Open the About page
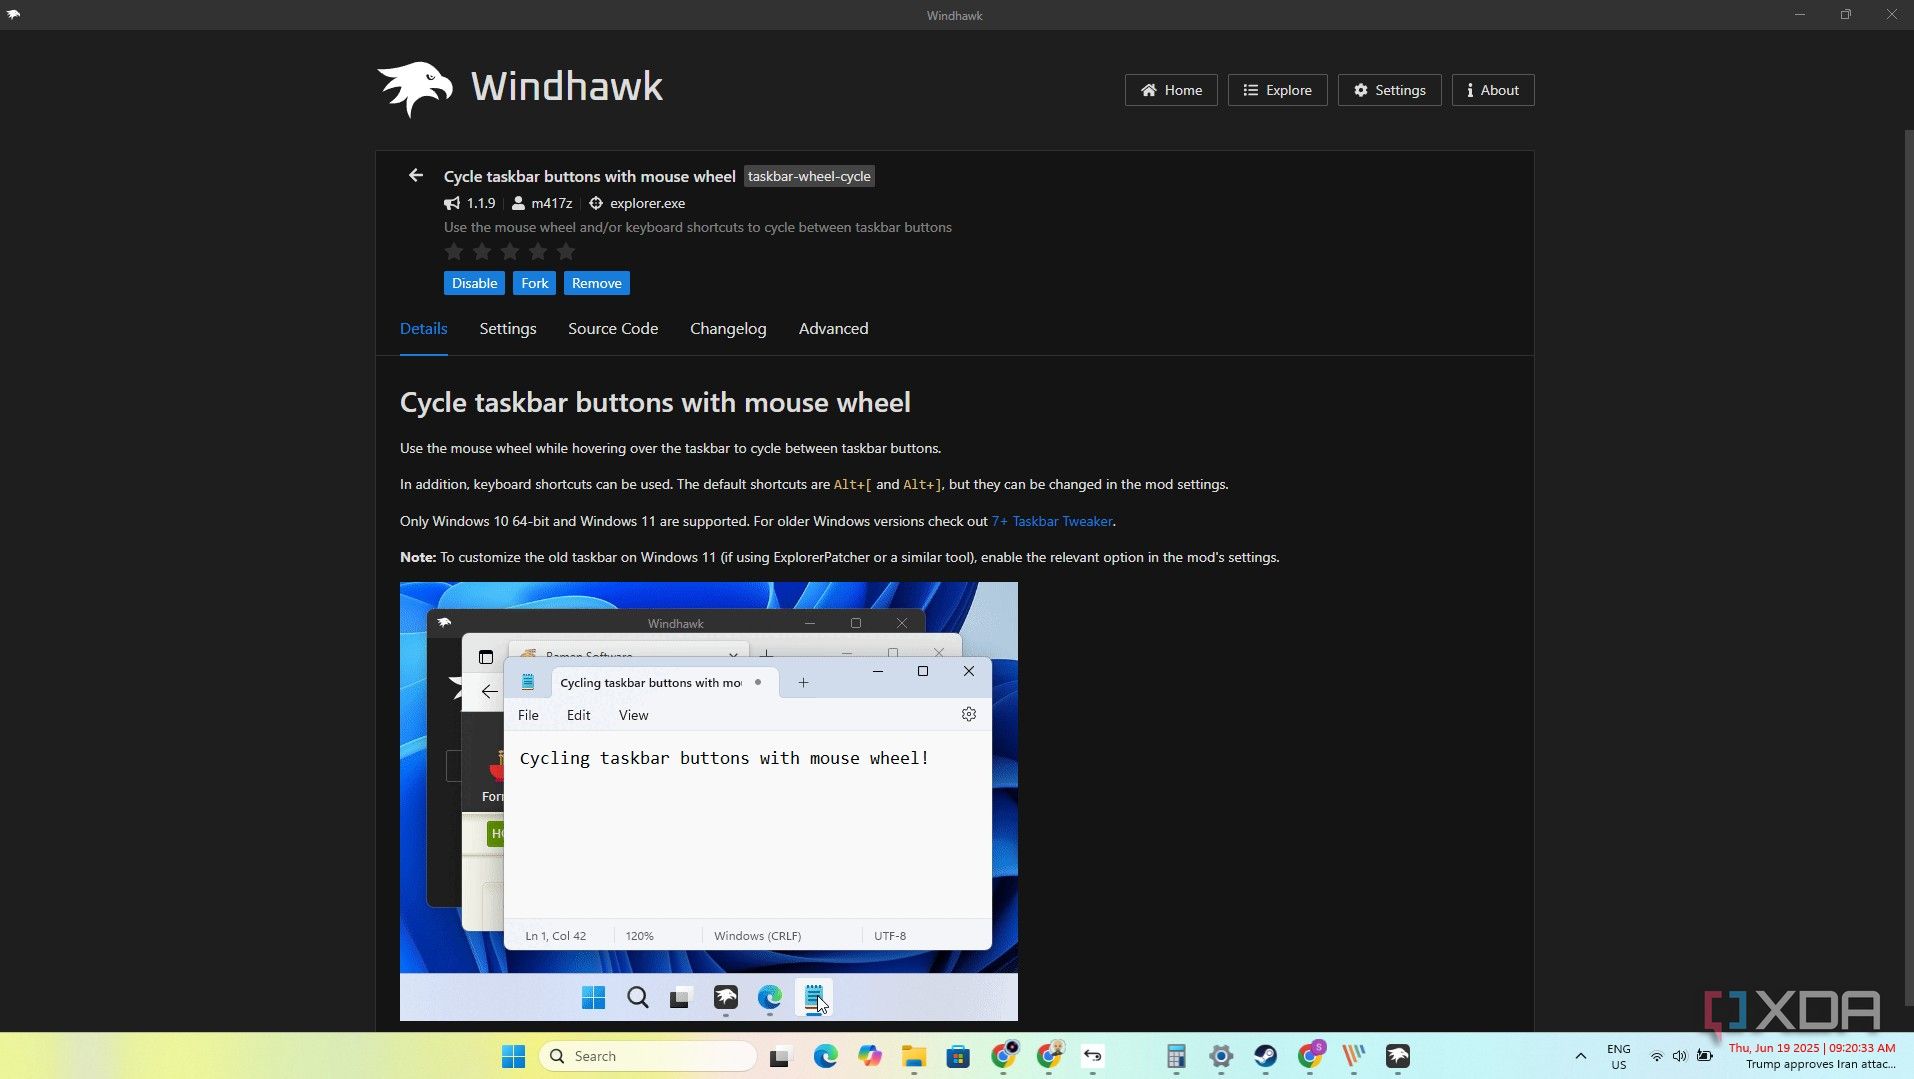 click(x=1493, y=90)
